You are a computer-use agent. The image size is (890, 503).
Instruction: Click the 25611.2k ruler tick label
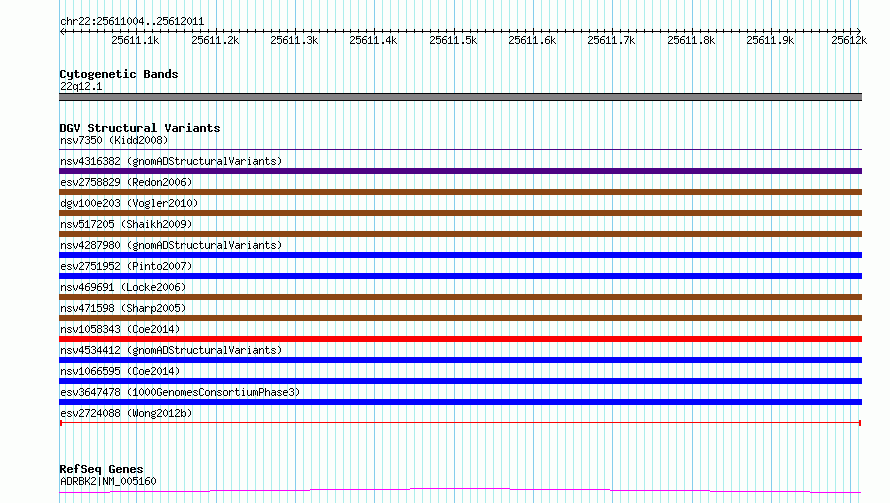tap(215, 40)
